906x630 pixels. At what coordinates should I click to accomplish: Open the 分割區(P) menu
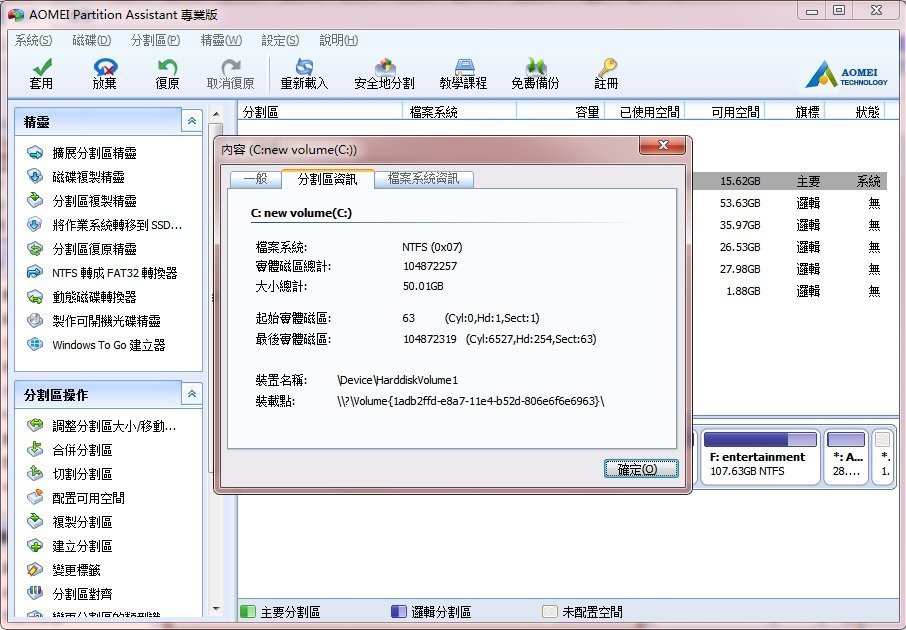(x=155, y=40)
